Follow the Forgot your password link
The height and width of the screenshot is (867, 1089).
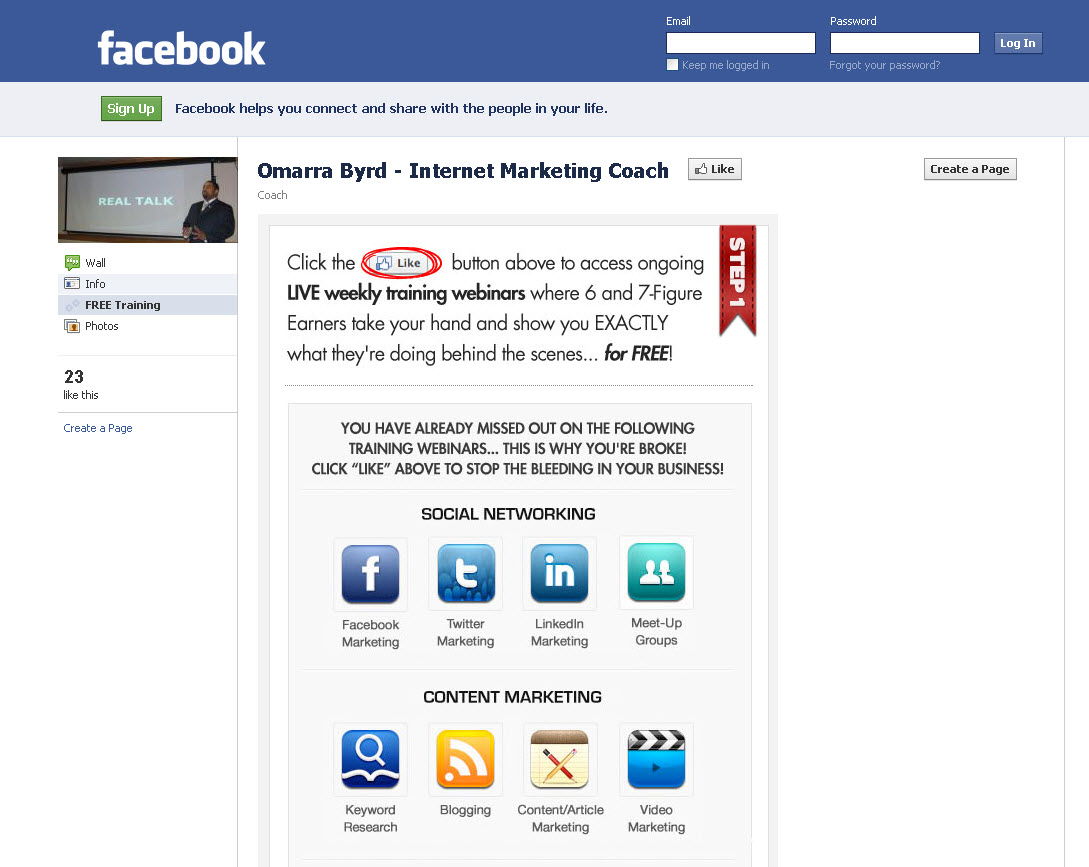pos(884,65)
